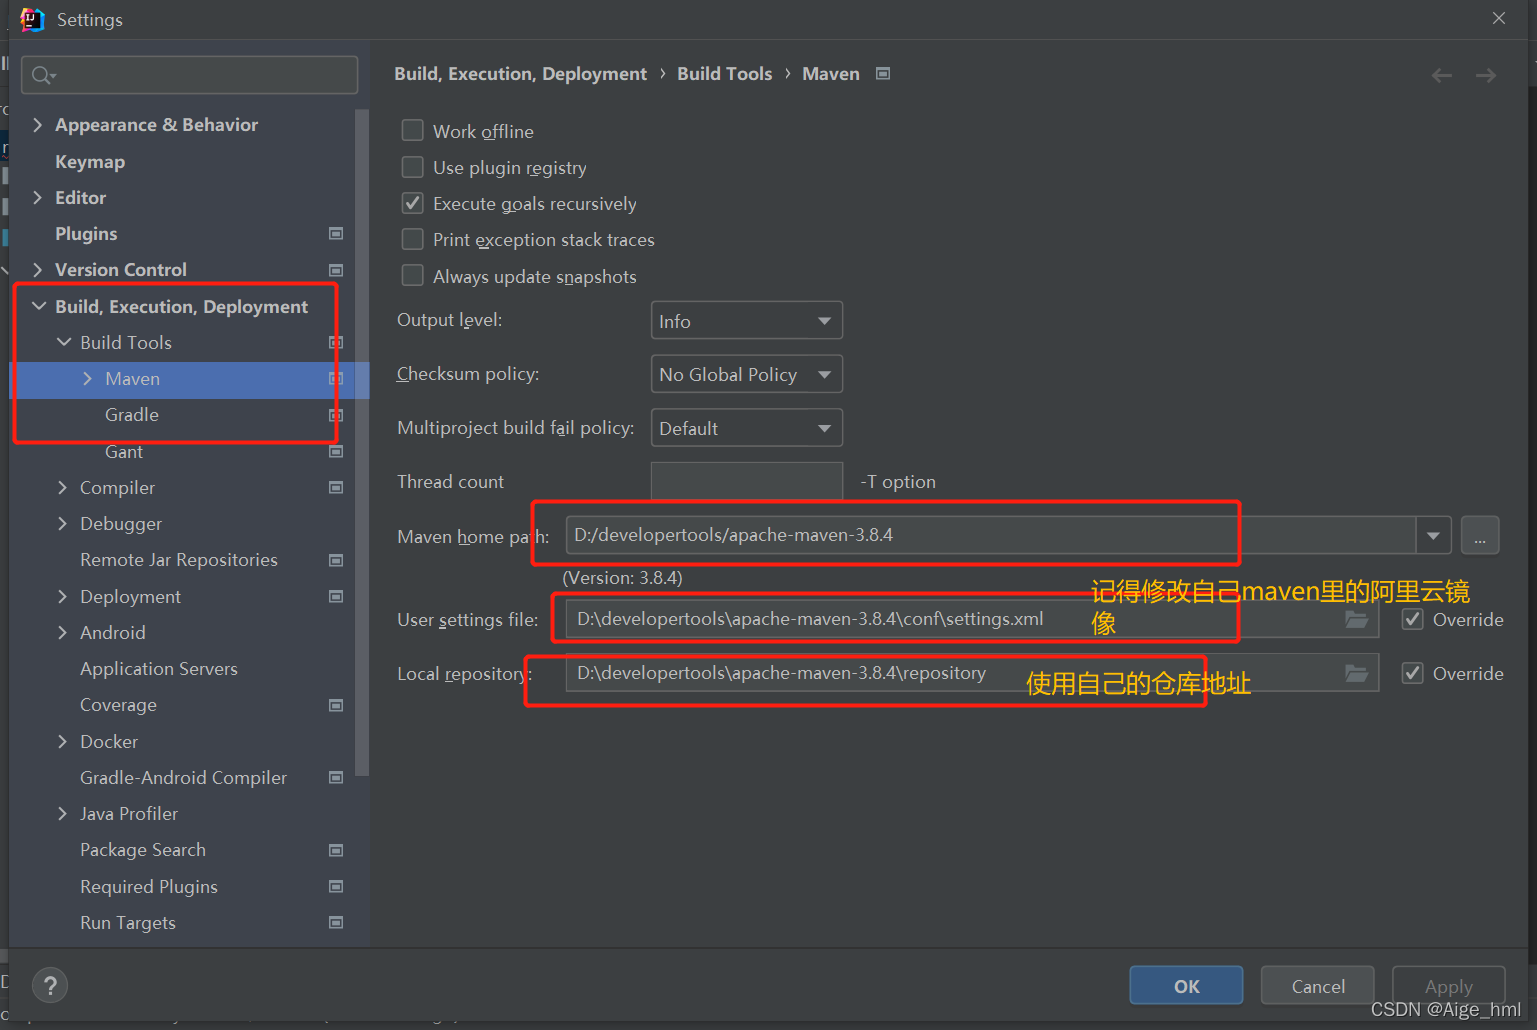
Task: Navigate back with the left arrow
Action: click(1441, 75)
